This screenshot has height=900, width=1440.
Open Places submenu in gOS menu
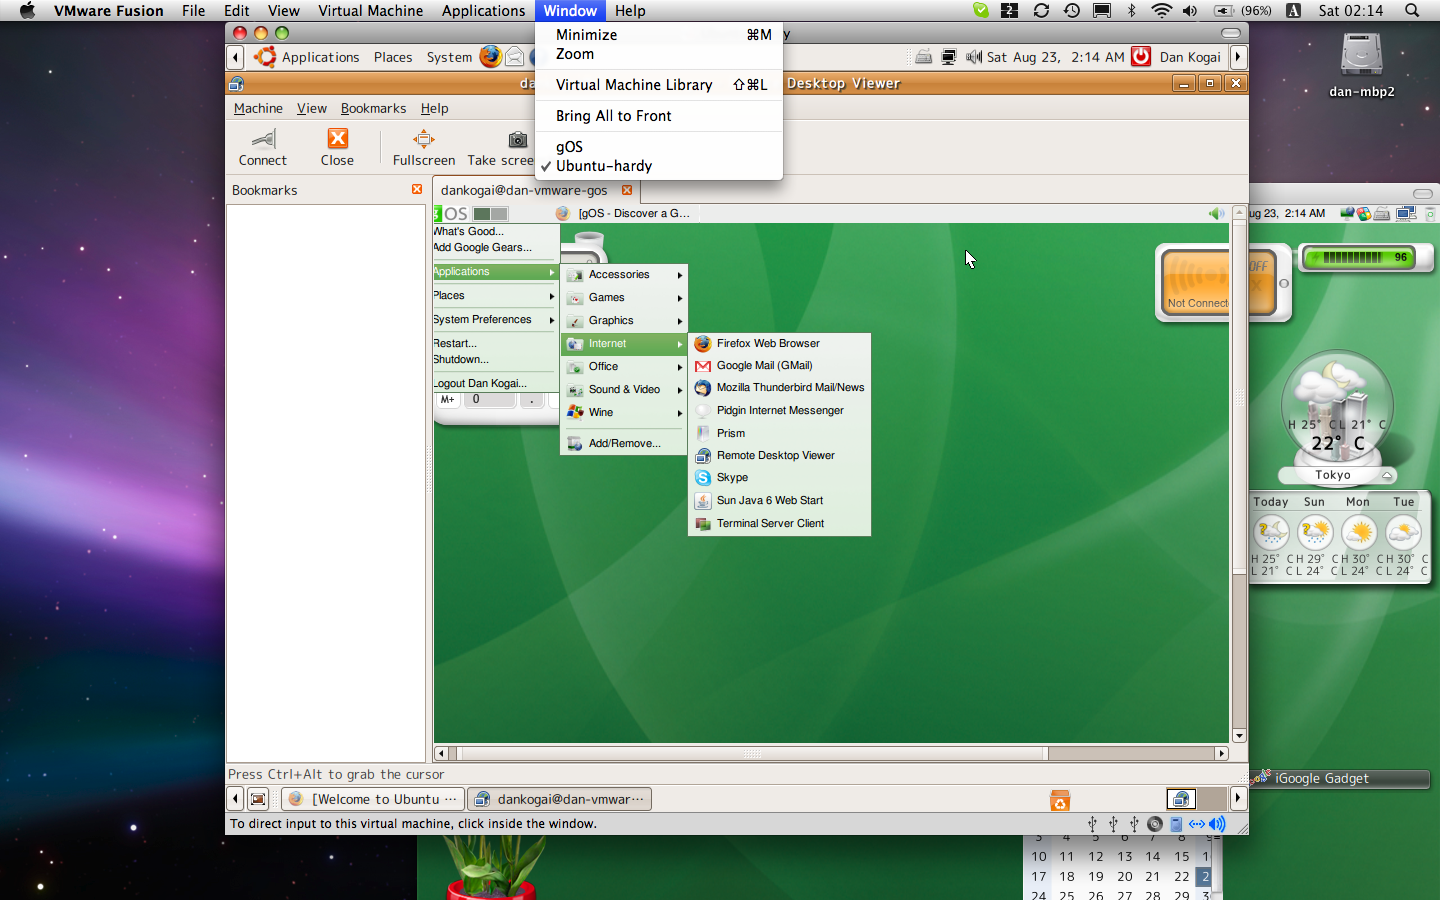pos(496,296)
